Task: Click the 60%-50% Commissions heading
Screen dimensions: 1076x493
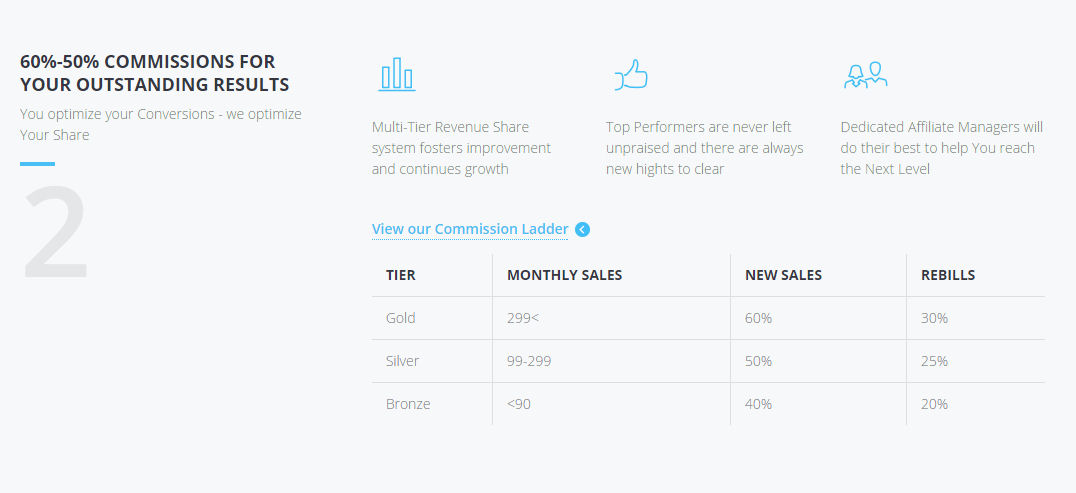Action: coord(154,73)
